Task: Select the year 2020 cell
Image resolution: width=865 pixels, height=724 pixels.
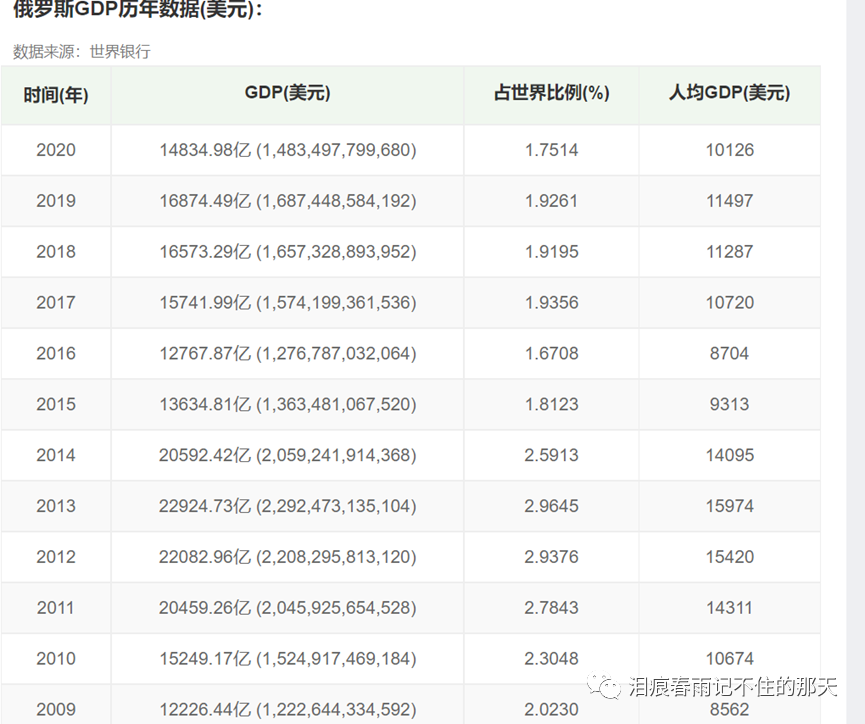Action: click(x=56, y=150)
